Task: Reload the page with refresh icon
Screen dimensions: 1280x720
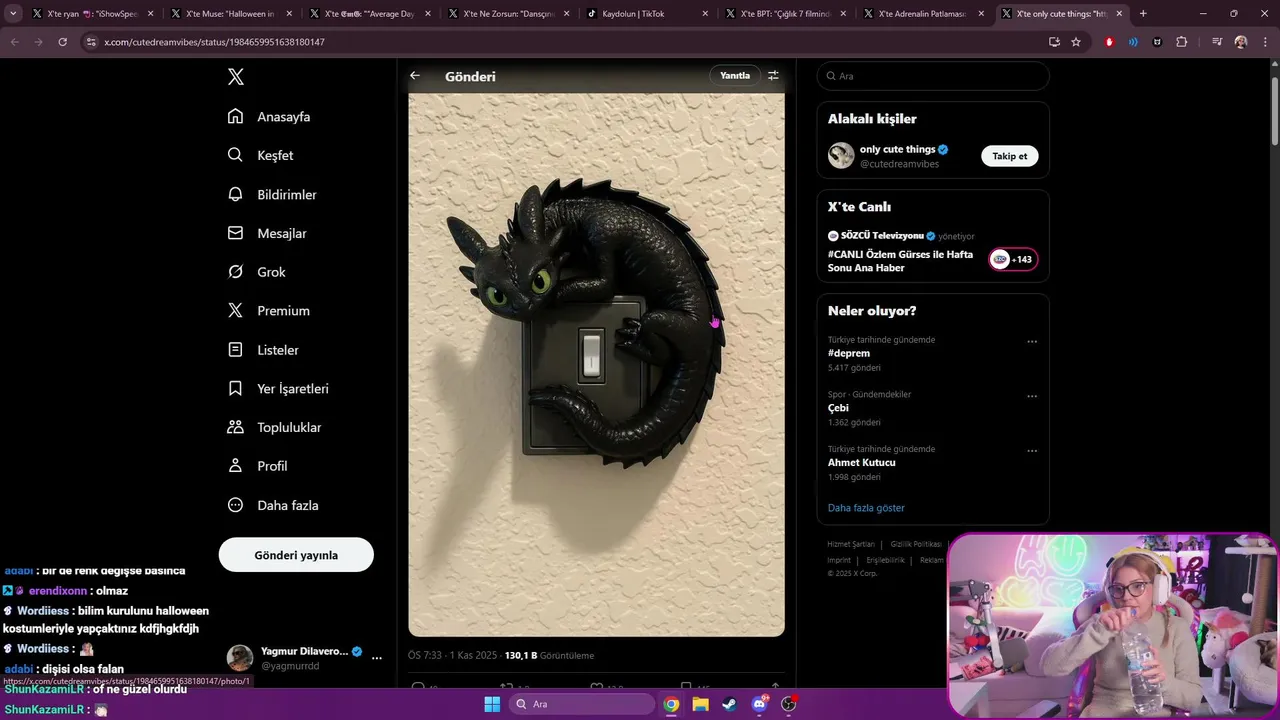Action: [62, 42]
